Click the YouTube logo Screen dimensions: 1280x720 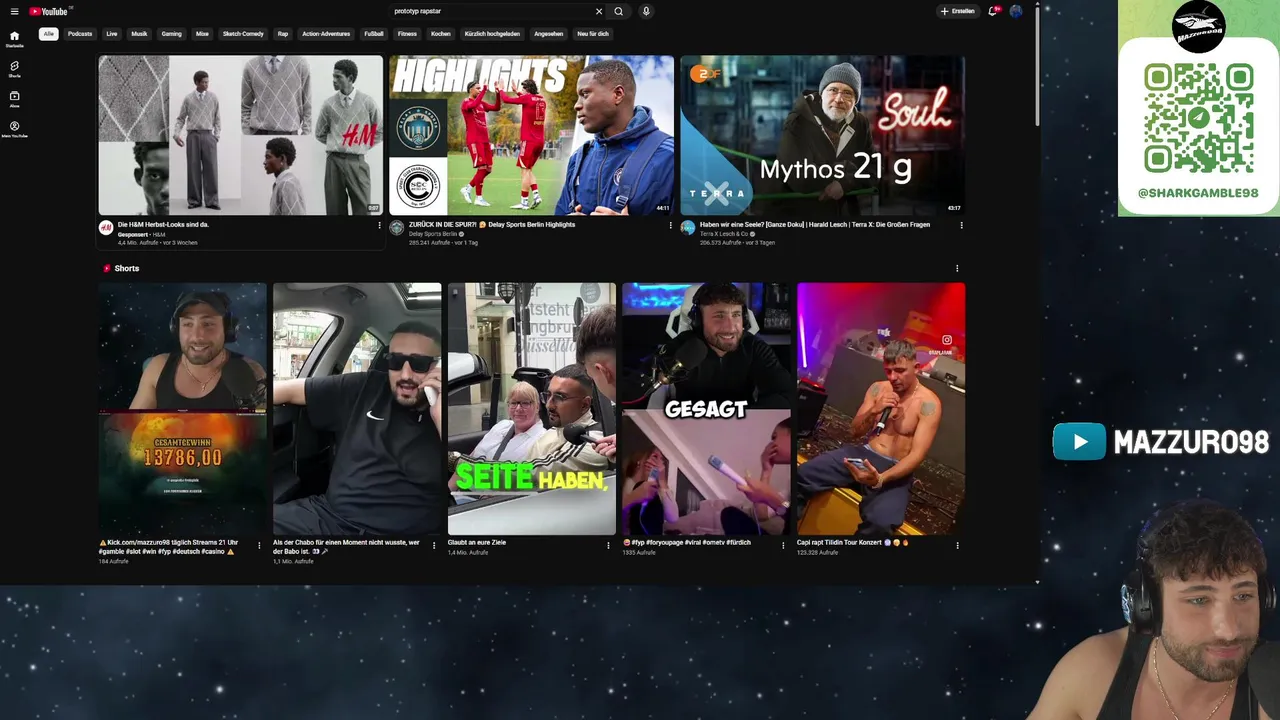coord(49,11)
